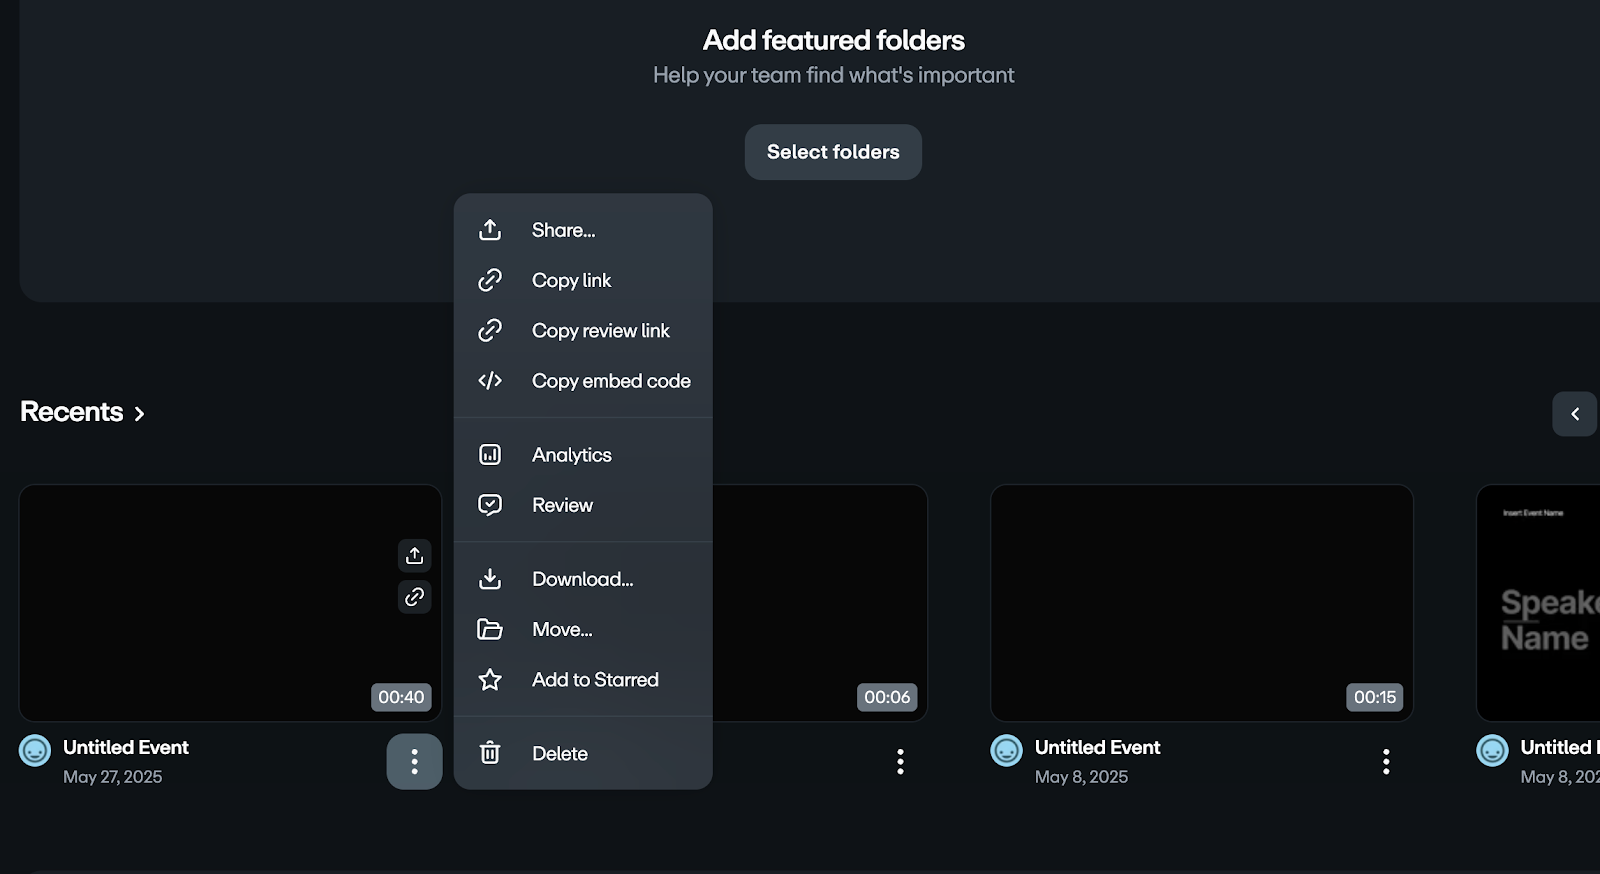The height and width of the screenshot is (874, 1600).
Task: Click the Share upload icon in the context menu
Action: click(x=490, y=230)
